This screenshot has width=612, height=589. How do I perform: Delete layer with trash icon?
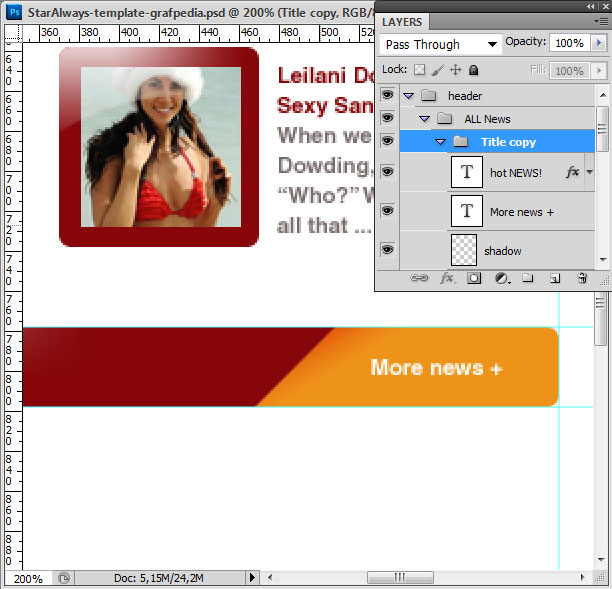[582, 278]
